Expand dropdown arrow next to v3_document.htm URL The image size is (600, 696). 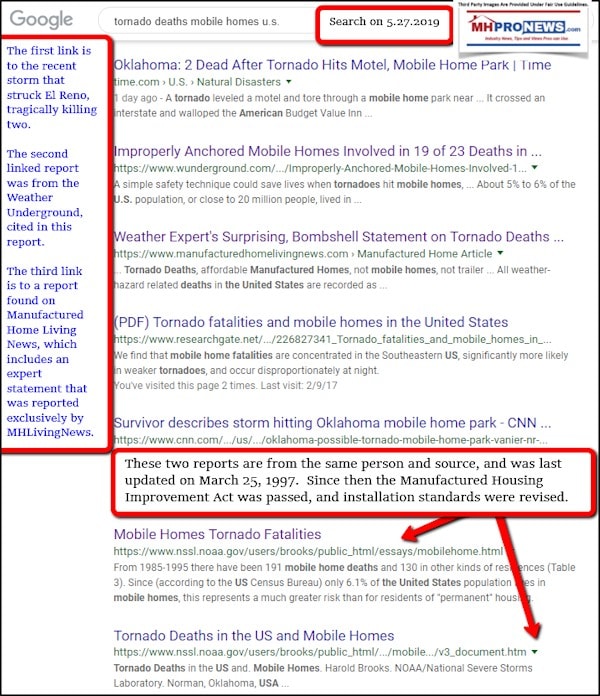(535, 652)
